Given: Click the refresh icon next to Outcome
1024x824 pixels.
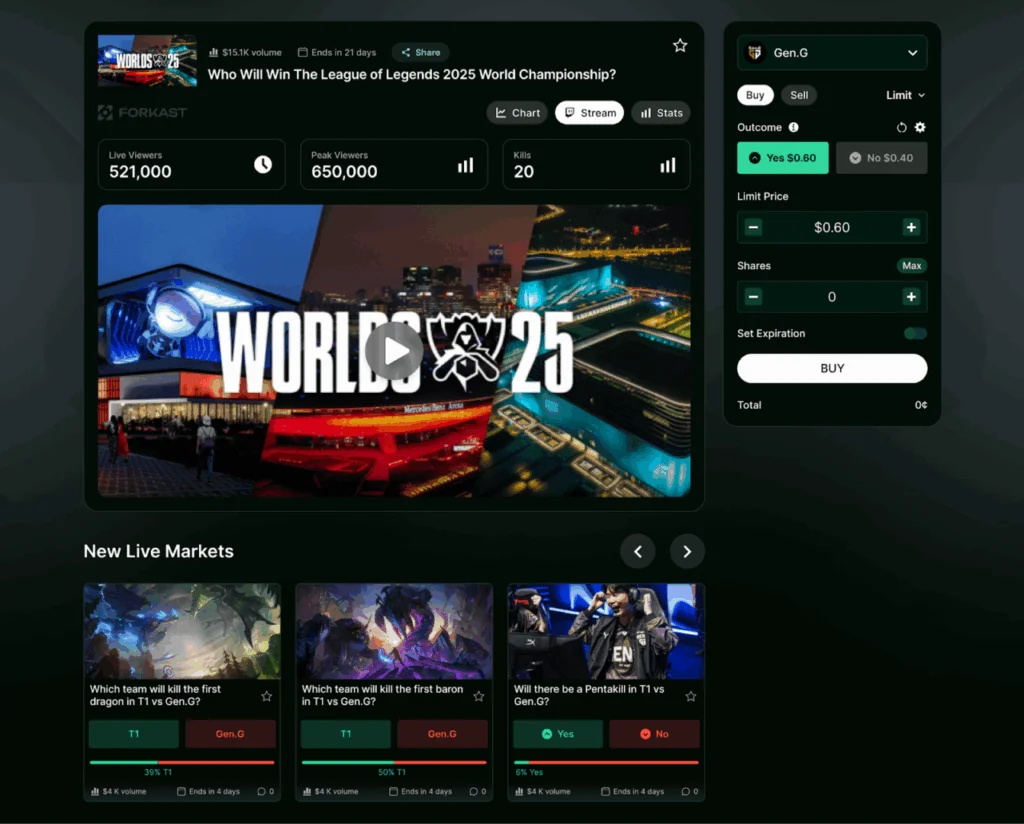Looking at the screenshot, I should 902,128.
